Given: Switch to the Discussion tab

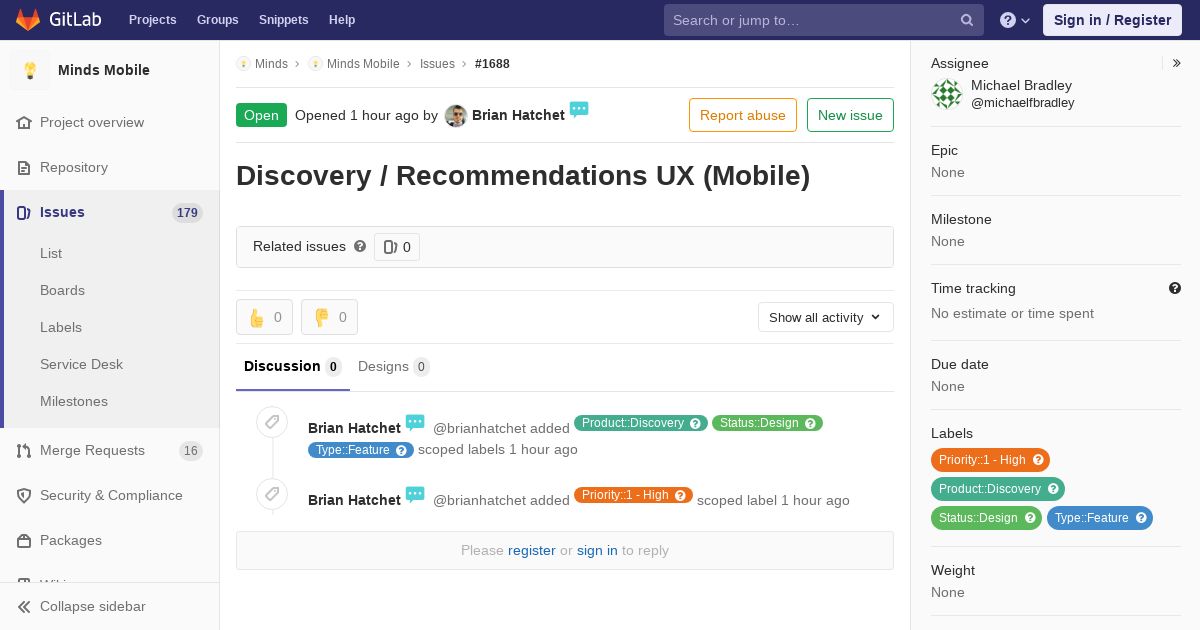Looking at the screenshot, I should click(x=293, y=366).
